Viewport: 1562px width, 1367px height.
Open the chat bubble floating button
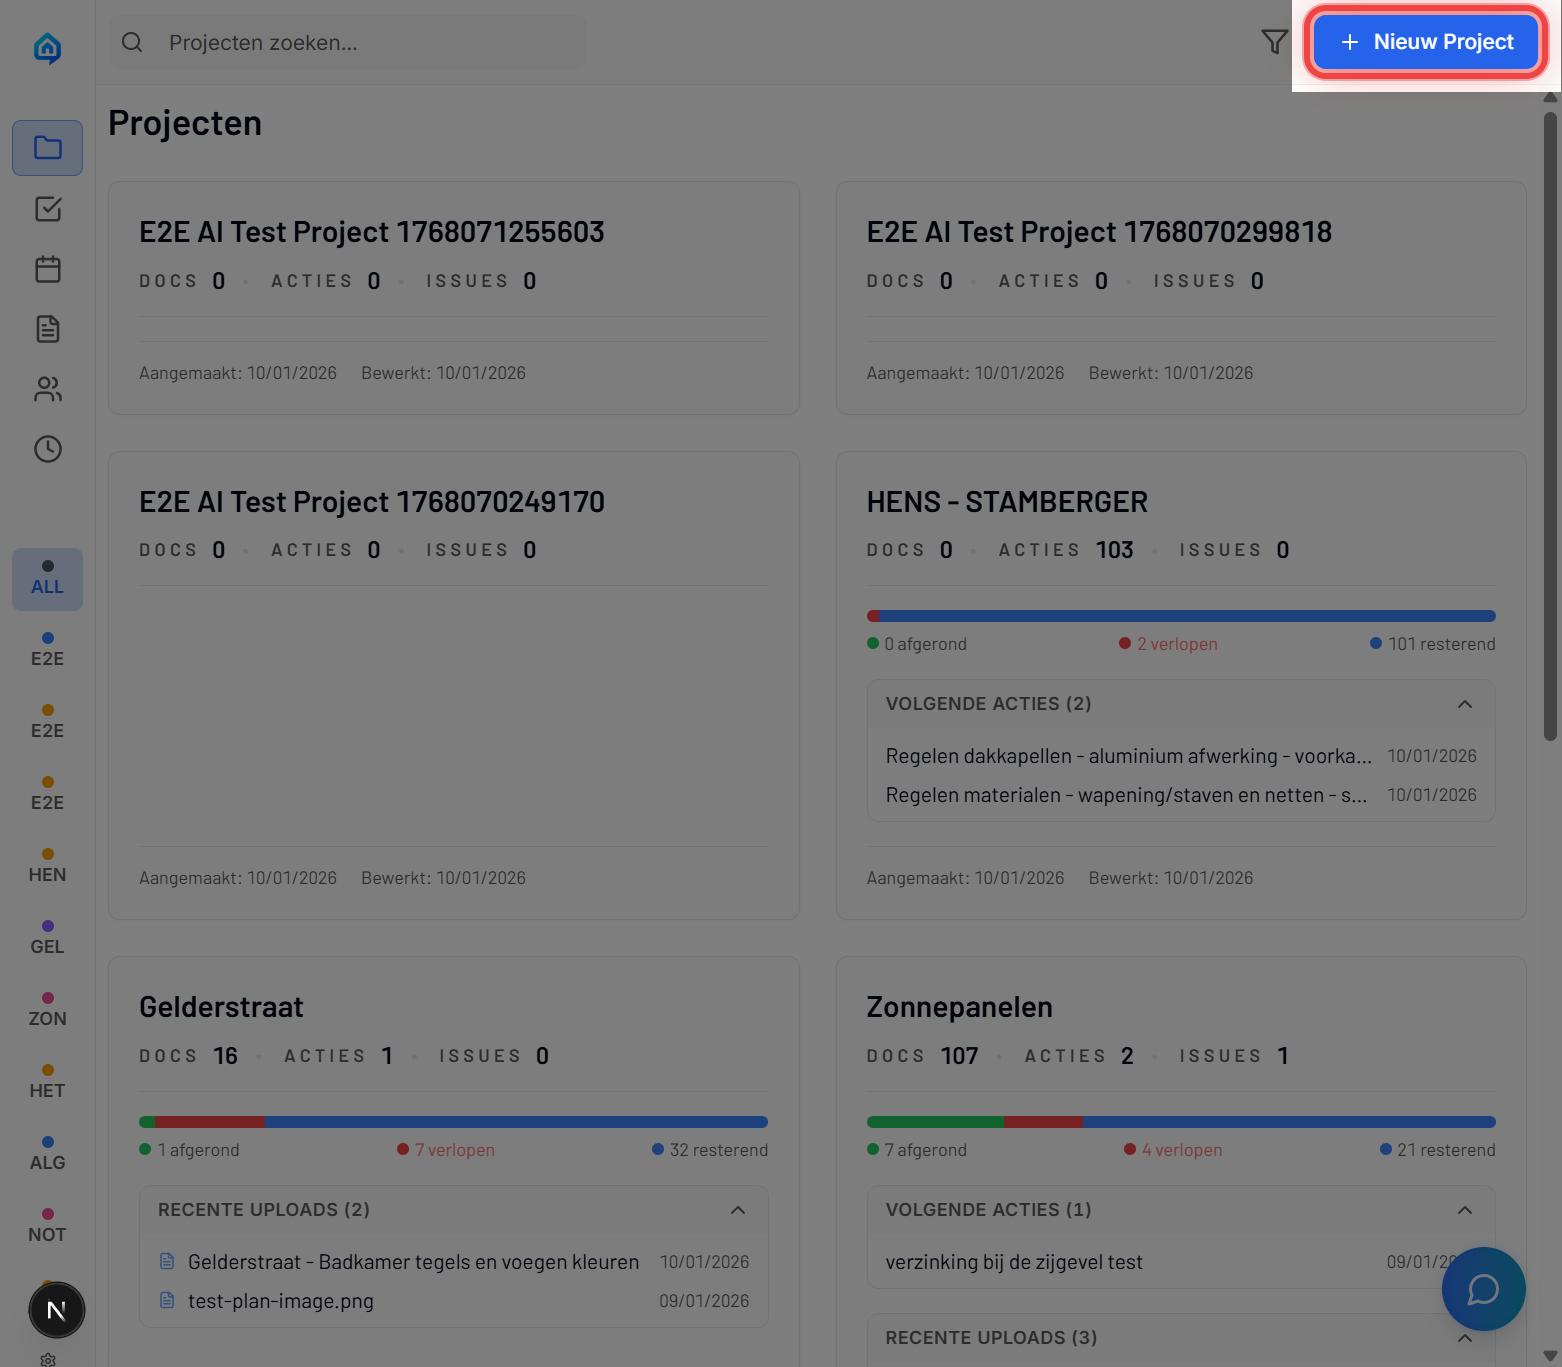pos(1483,1288)
